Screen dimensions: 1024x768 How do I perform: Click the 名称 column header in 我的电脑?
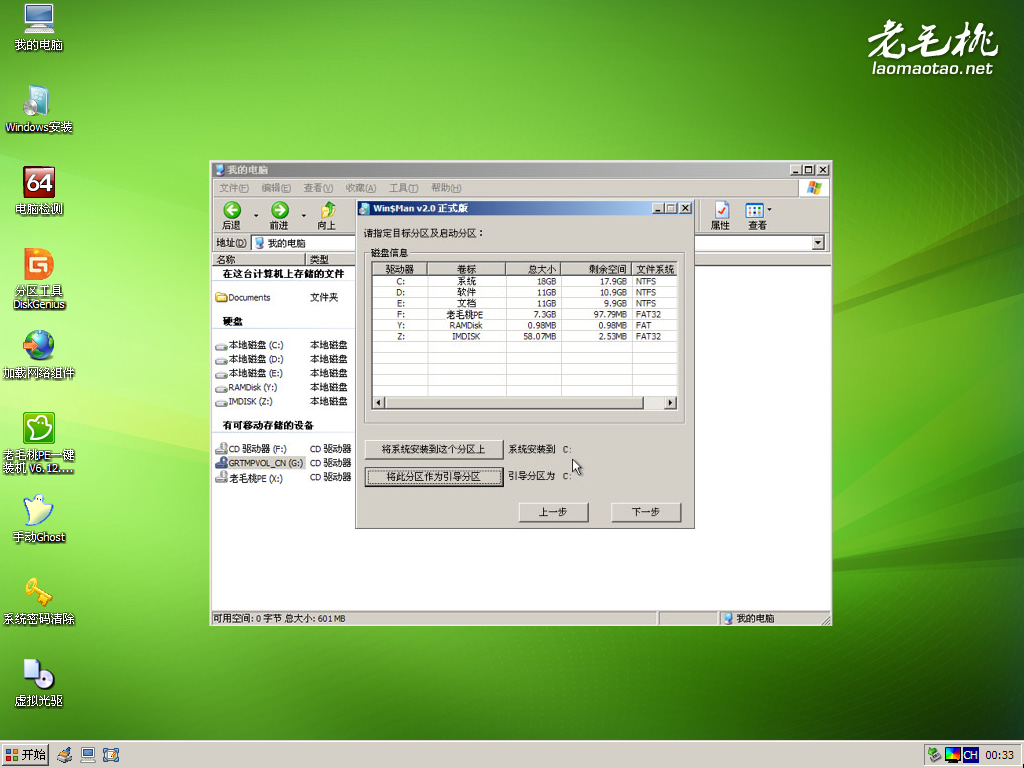tap(259, 259)
